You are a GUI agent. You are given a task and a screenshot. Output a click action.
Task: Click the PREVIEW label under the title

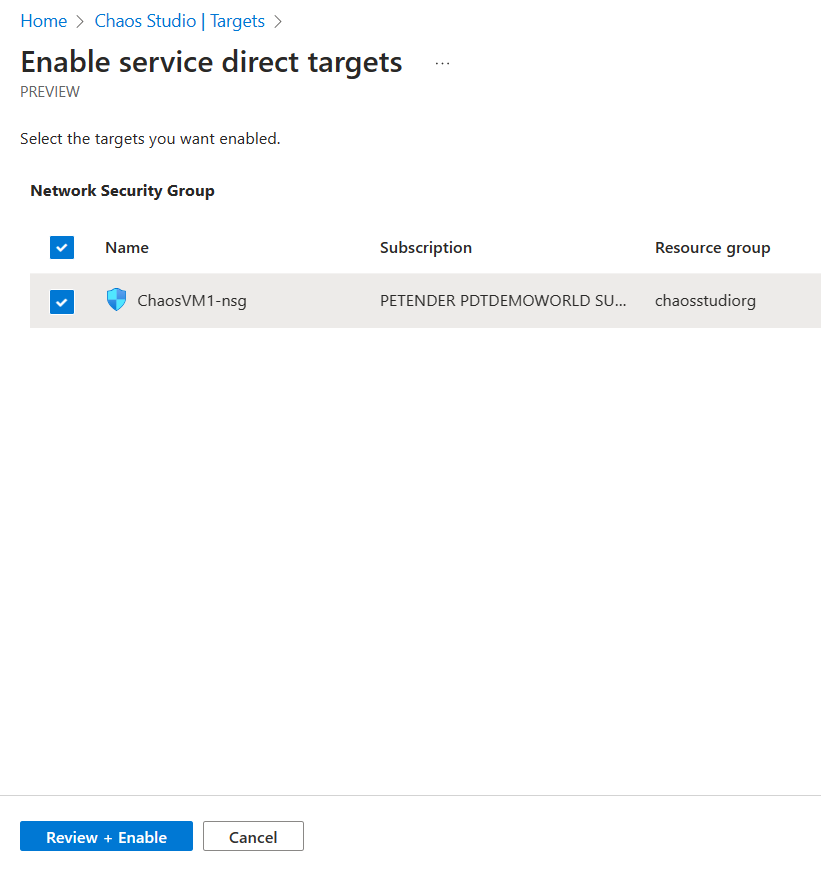50,91
